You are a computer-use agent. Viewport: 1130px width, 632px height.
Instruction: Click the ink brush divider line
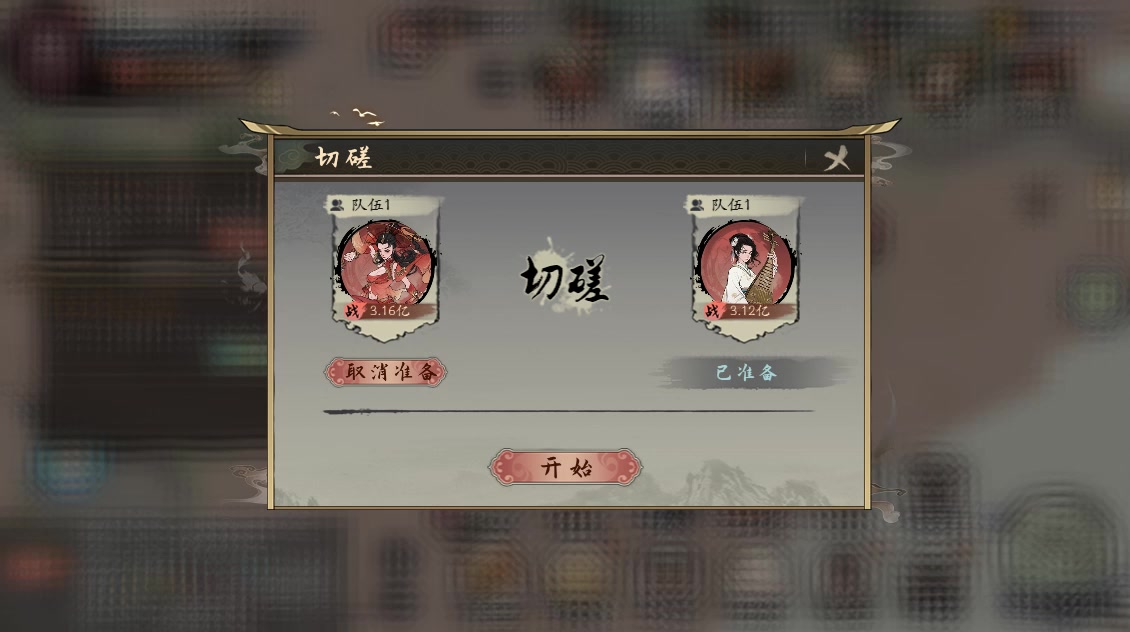point(568,411)
